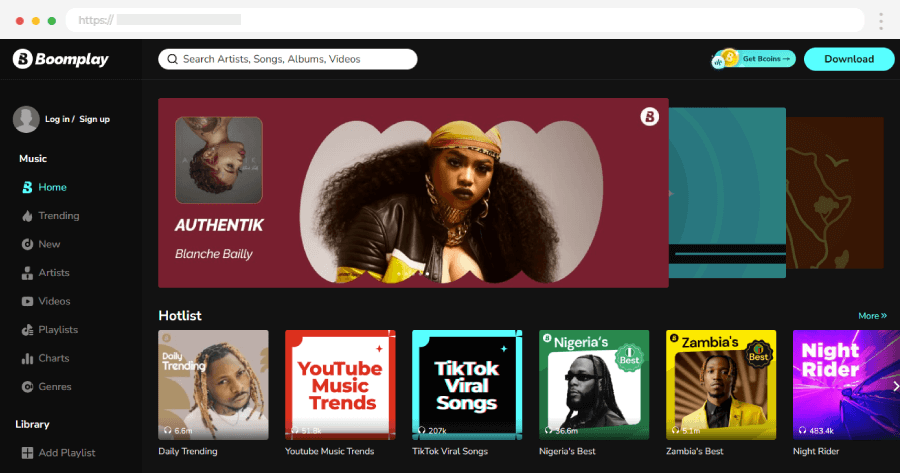This screenshot has height=473, width=900.
Task: Go to Home in sidebar
Action: click(x=52, y=187)
